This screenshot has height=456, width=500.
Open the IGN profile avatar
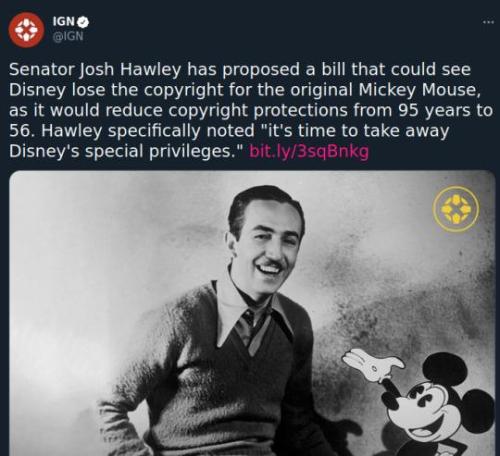(26, 30)
